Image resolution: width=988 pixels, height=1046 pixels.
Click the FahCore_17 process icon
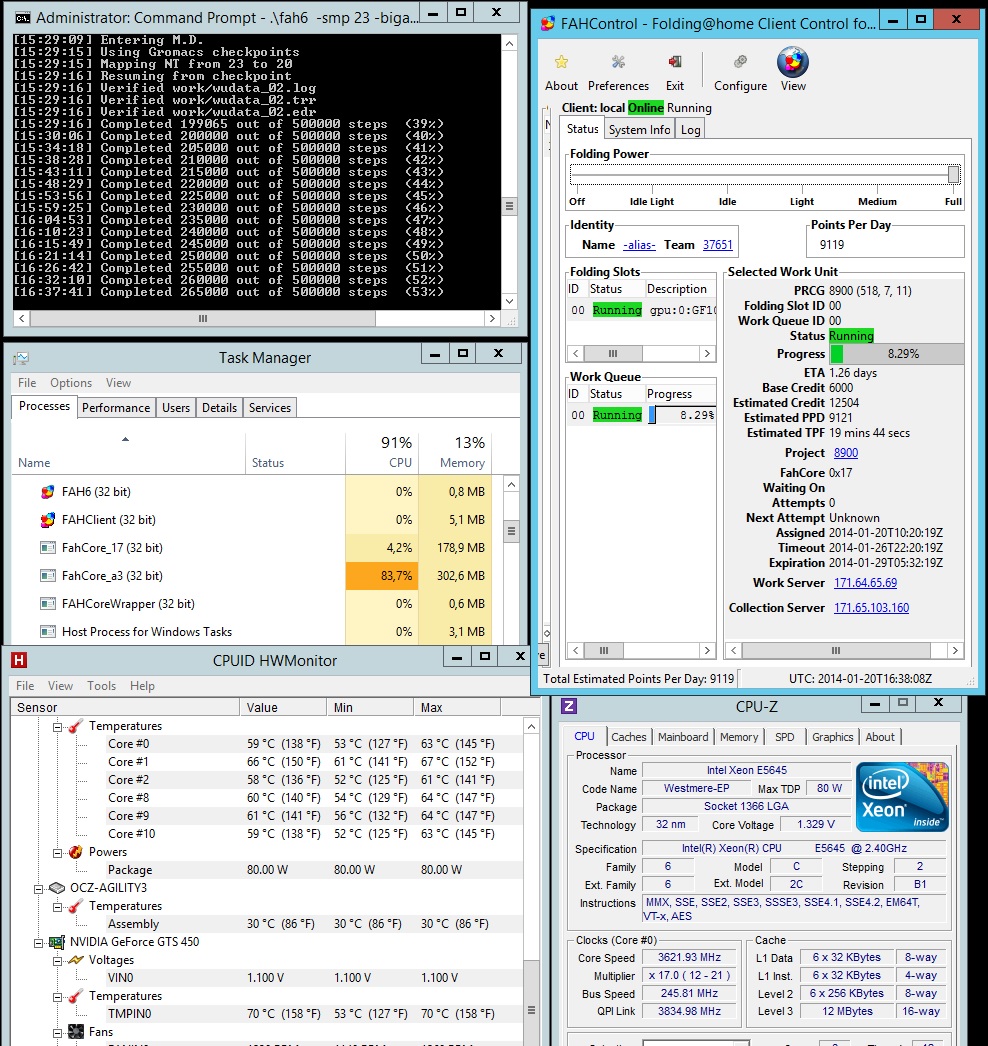coord(47,548)
